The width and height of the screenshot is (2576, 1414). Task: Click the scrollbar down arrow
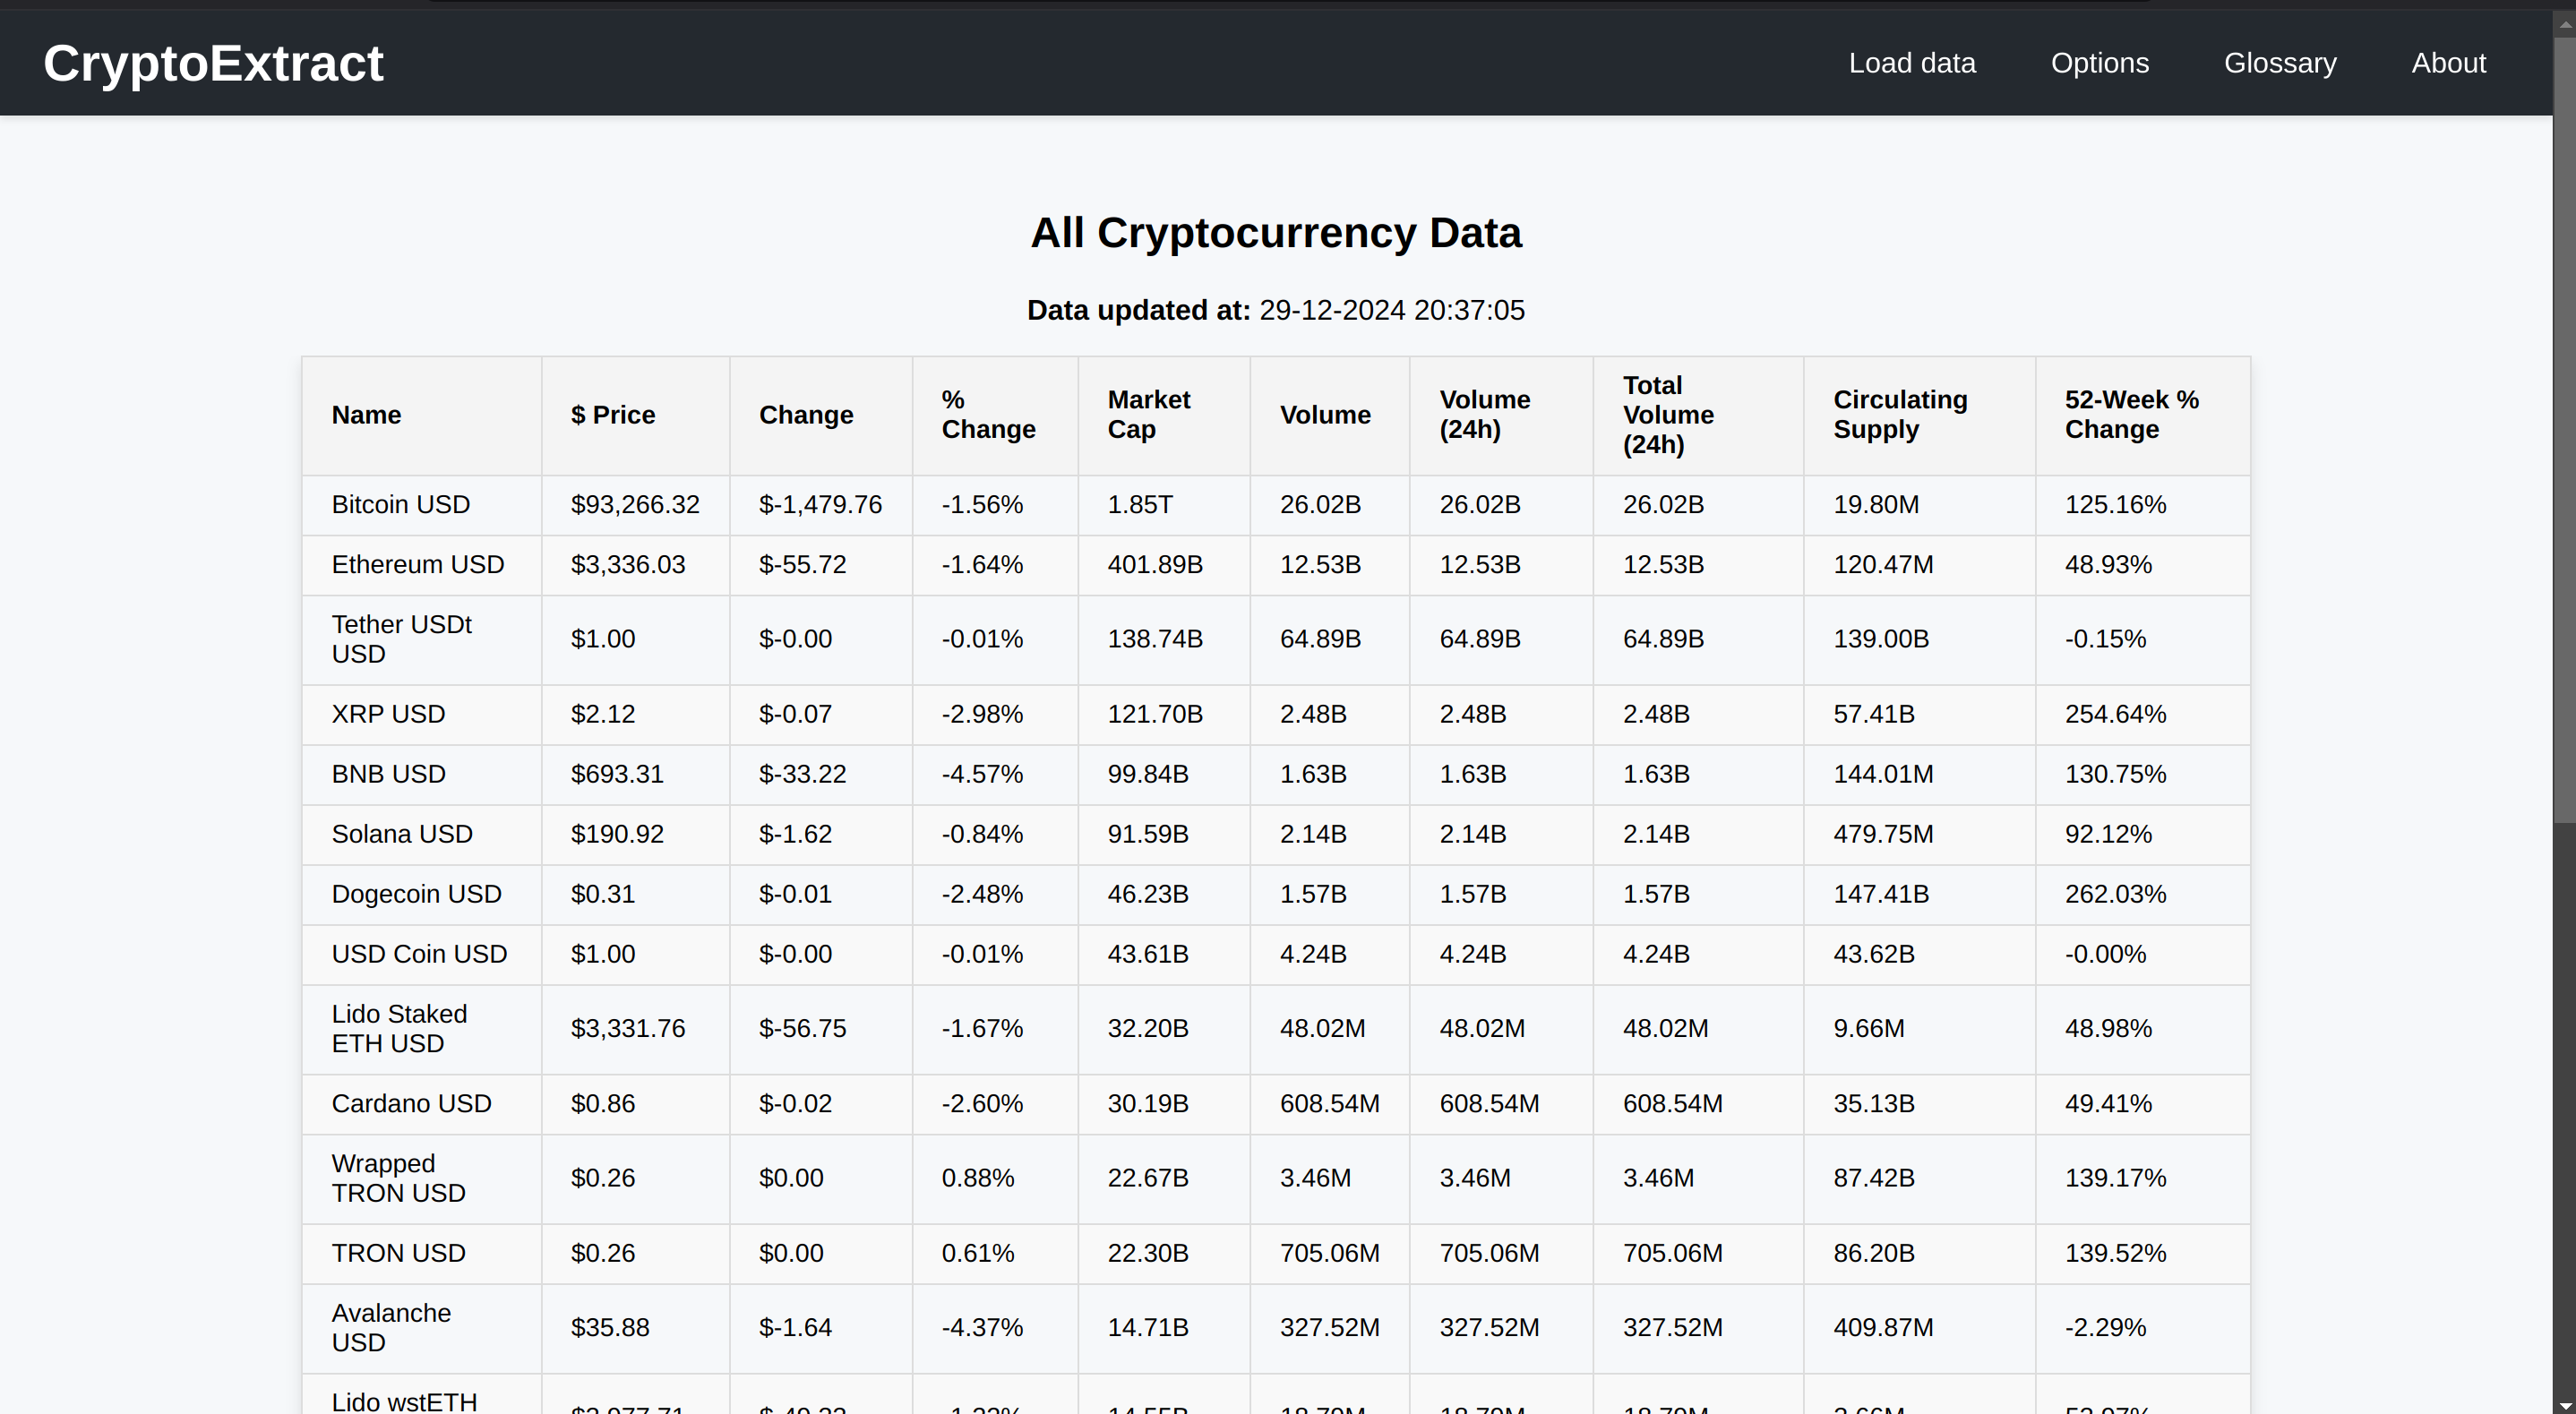pos(2564,1405)
